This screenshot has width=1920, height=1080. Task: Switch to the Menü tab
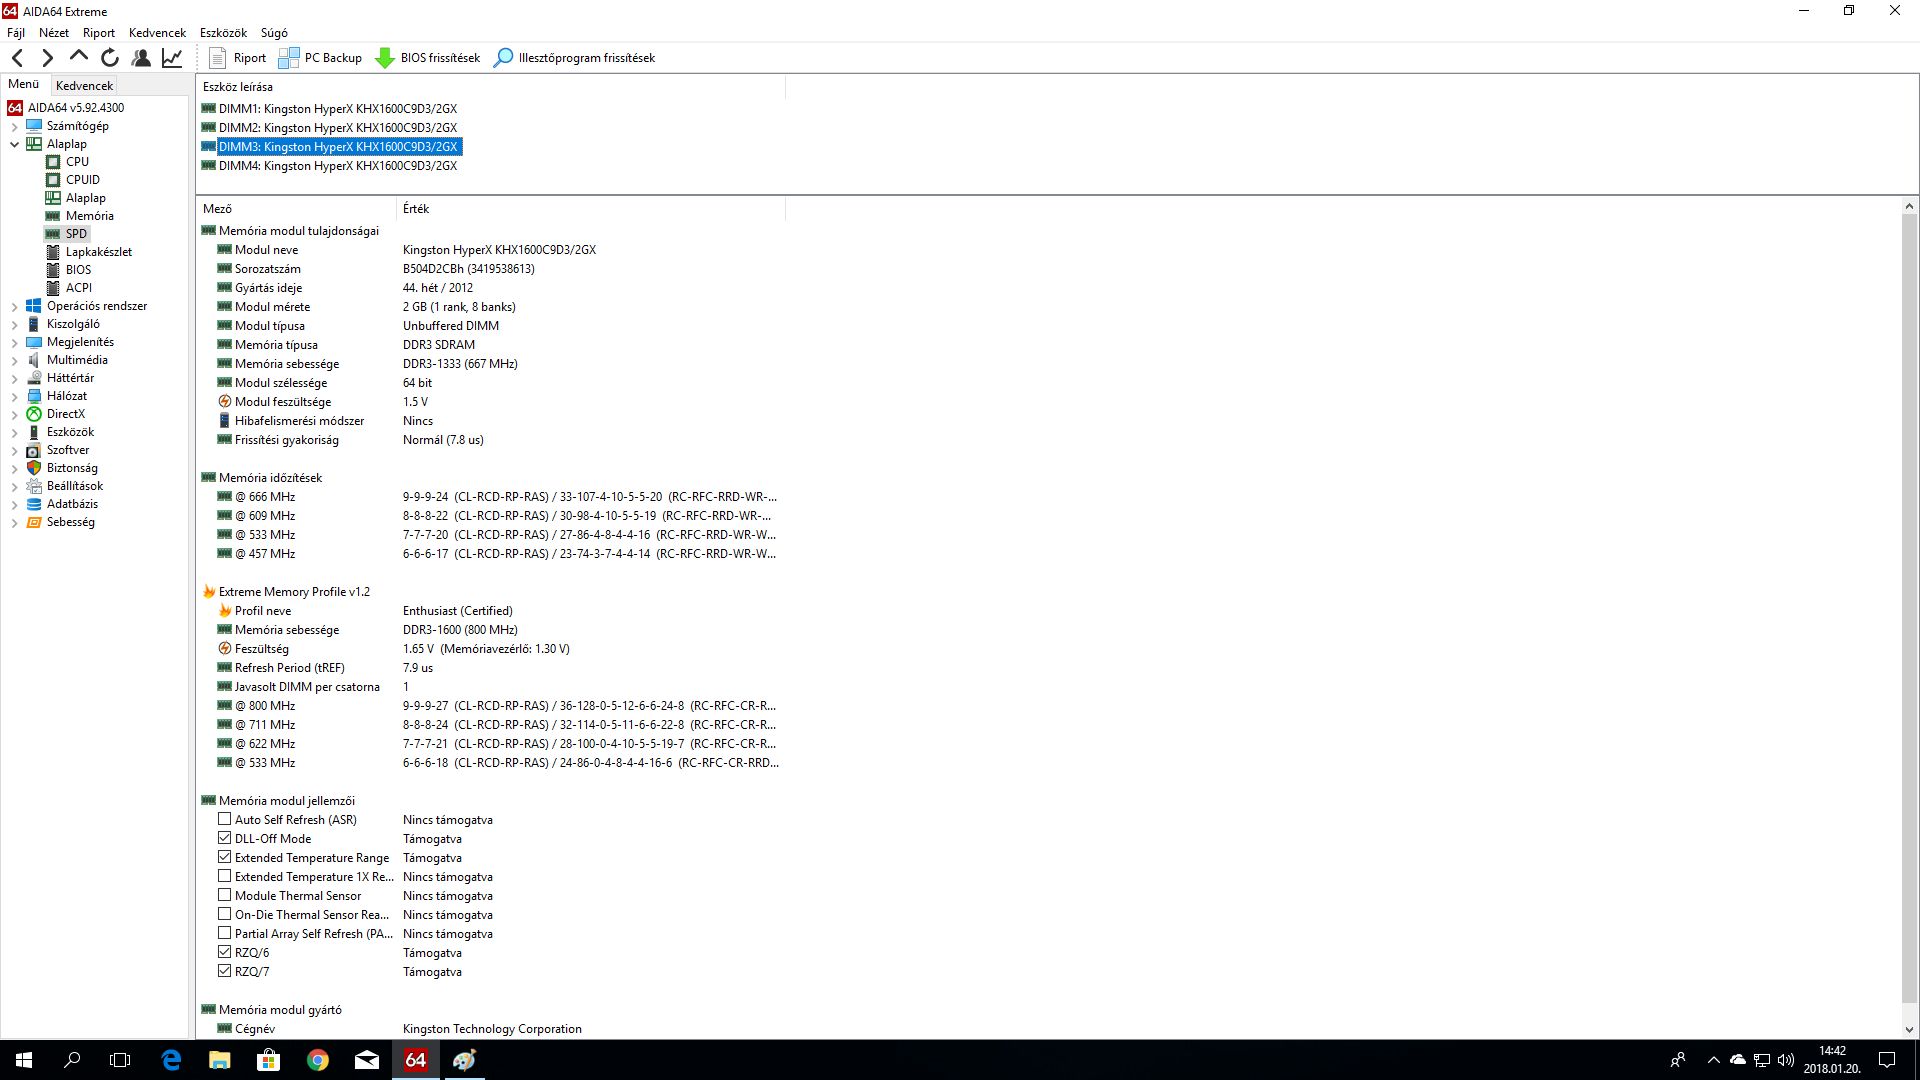tap(24, 84)
